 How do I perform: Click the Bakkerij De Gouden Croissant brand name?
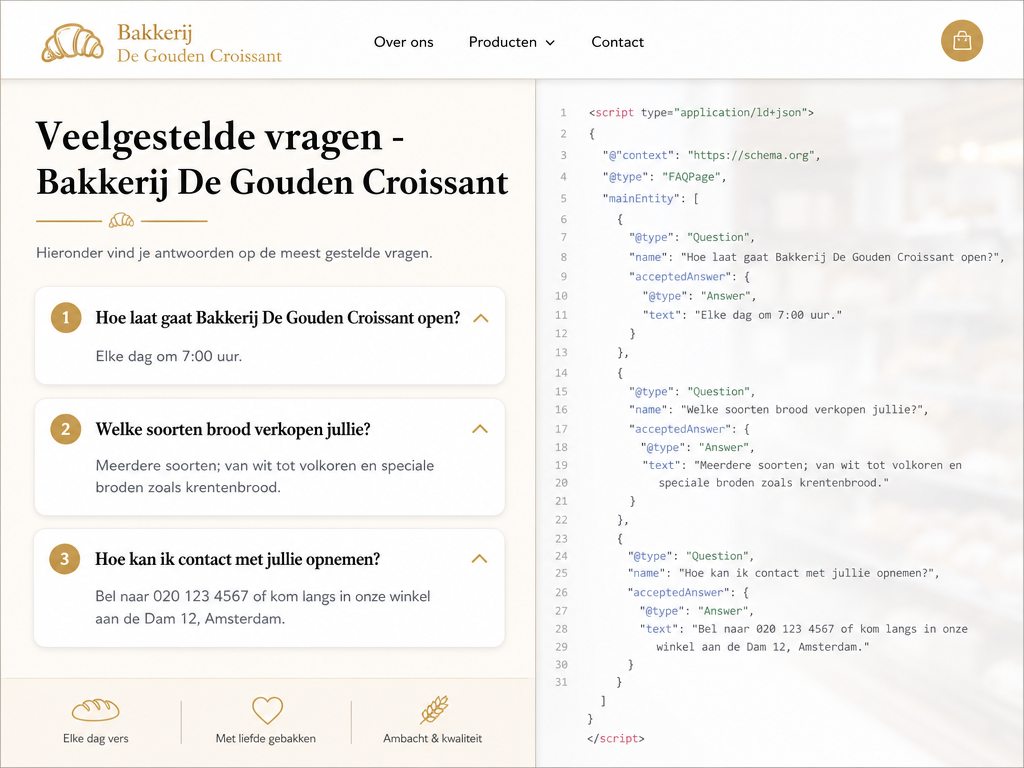click(x=199, y=43)
